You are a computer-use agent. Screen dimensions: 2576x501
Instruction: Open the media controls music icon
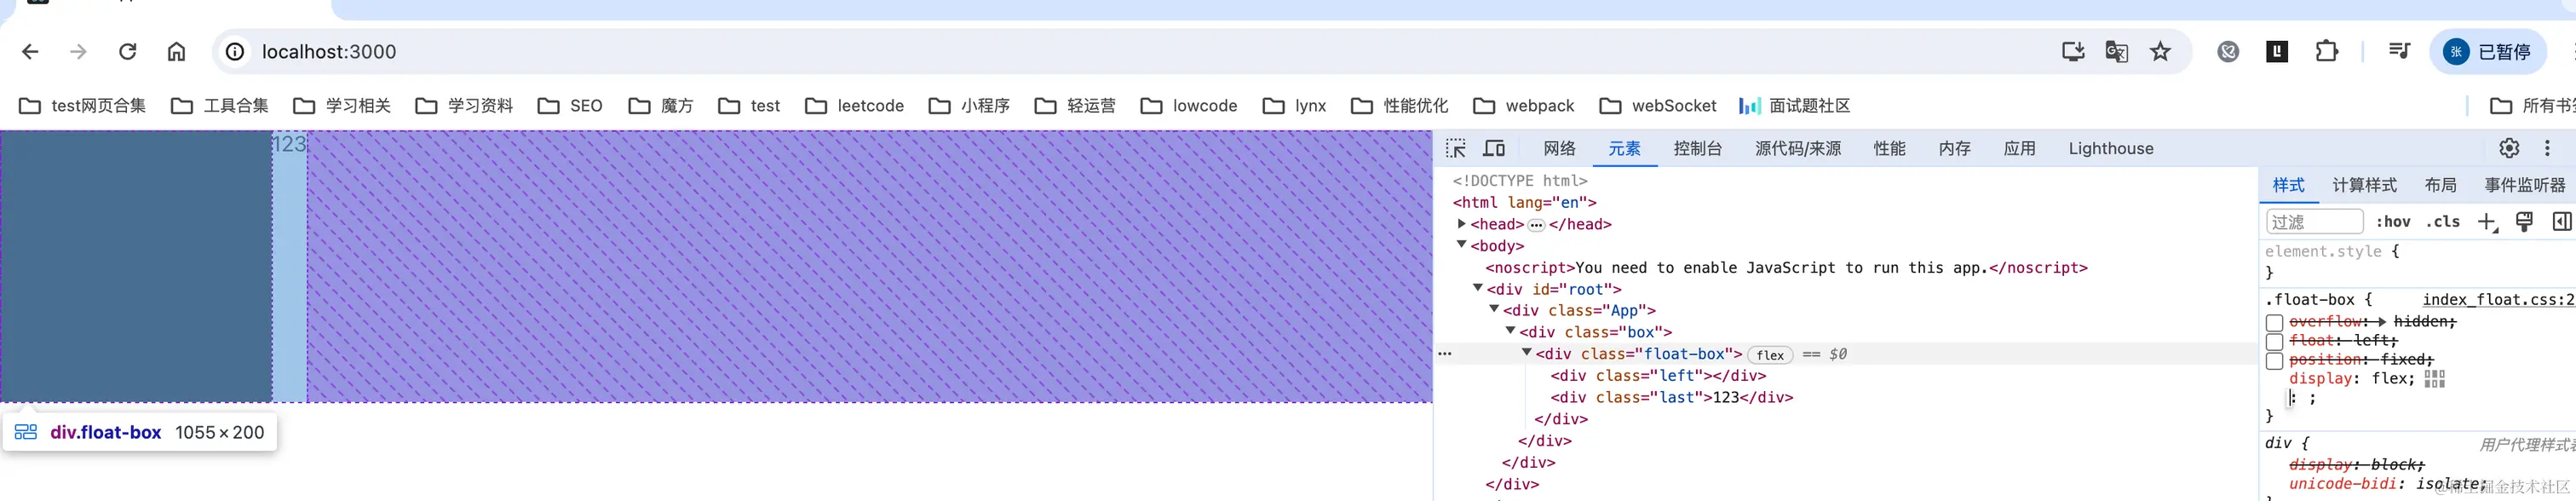[x=2399, y=52]
